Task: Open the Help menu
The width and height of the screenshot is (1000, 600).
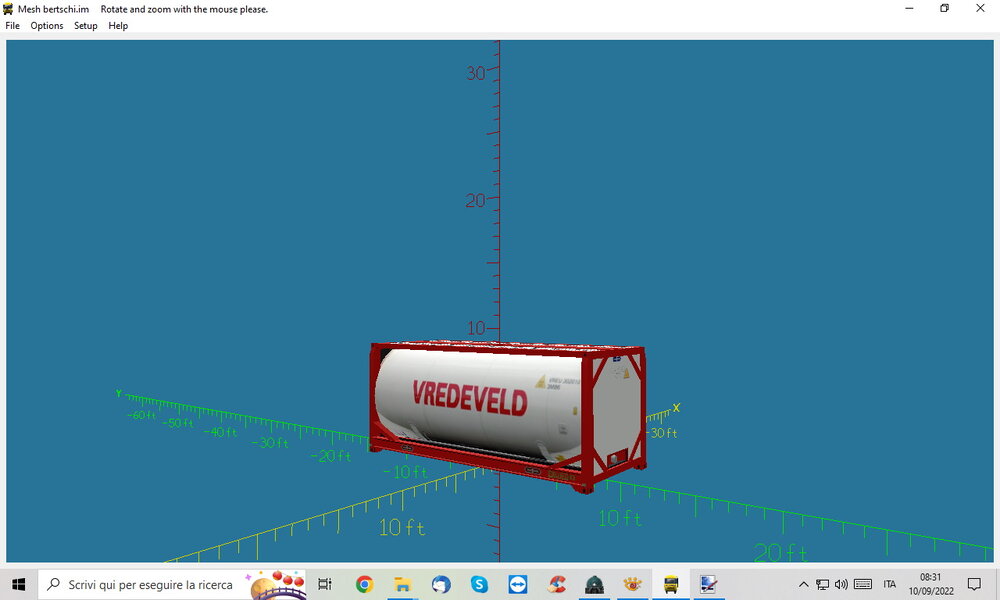Action: point(118,26)
